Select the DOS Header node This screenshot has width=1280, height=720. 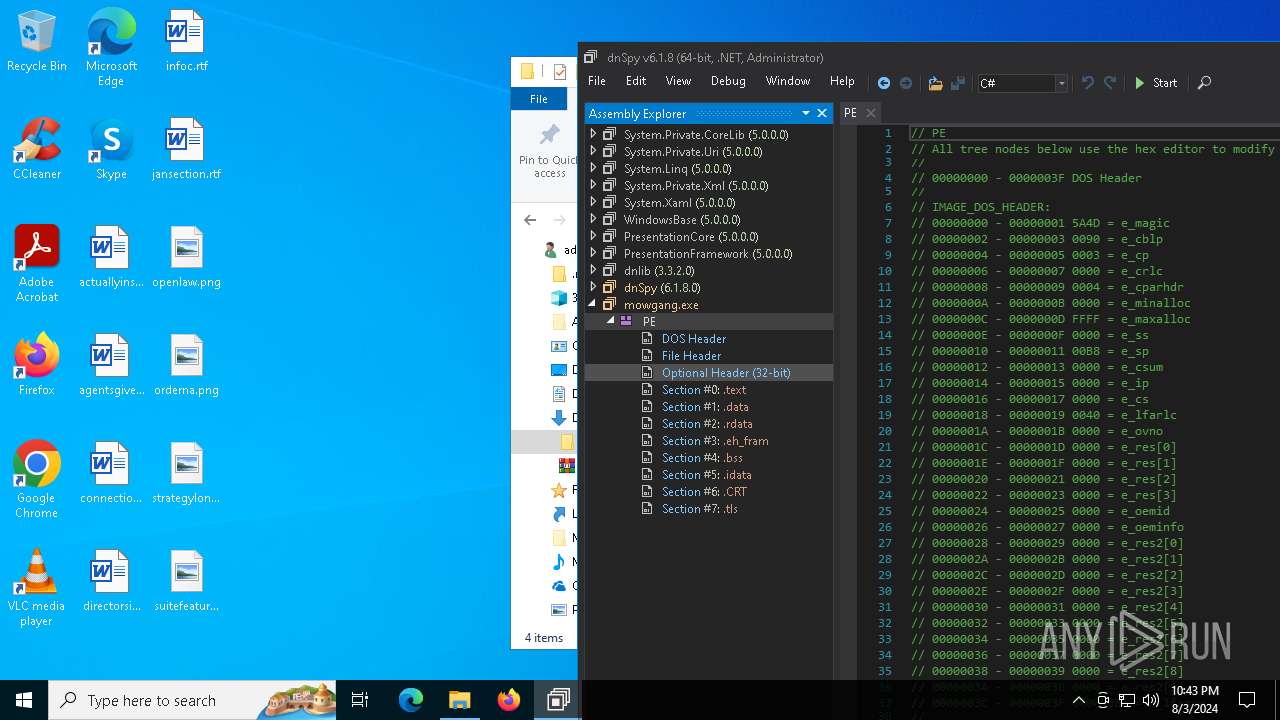(694, 338)
